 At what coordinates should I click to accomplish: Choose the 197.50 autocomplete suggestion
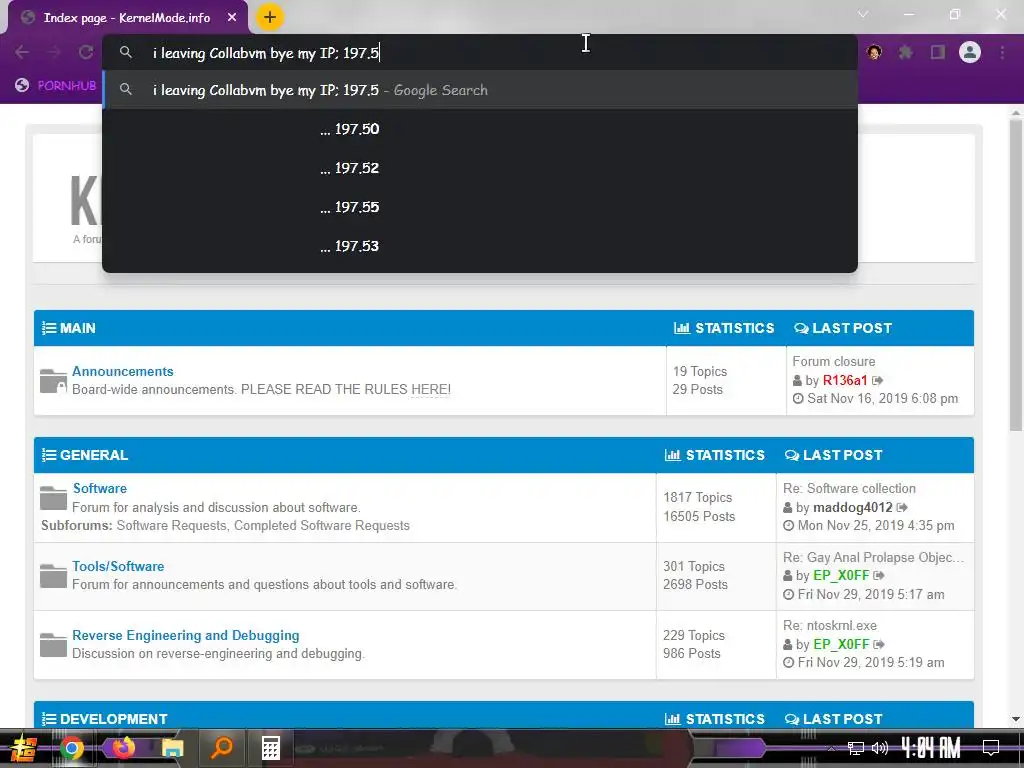[x=479, y=129]
